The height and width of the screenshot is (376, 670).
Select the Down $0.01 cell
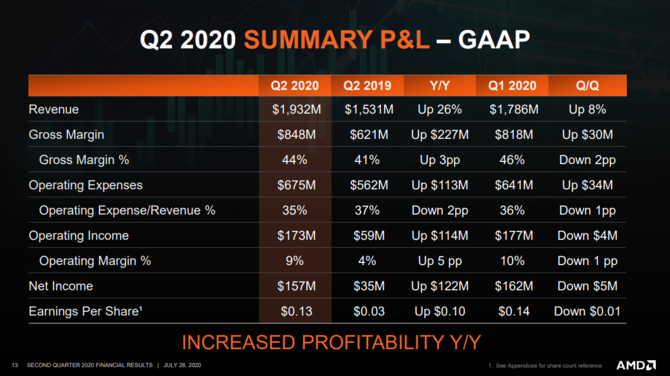(x=587, y=311)
